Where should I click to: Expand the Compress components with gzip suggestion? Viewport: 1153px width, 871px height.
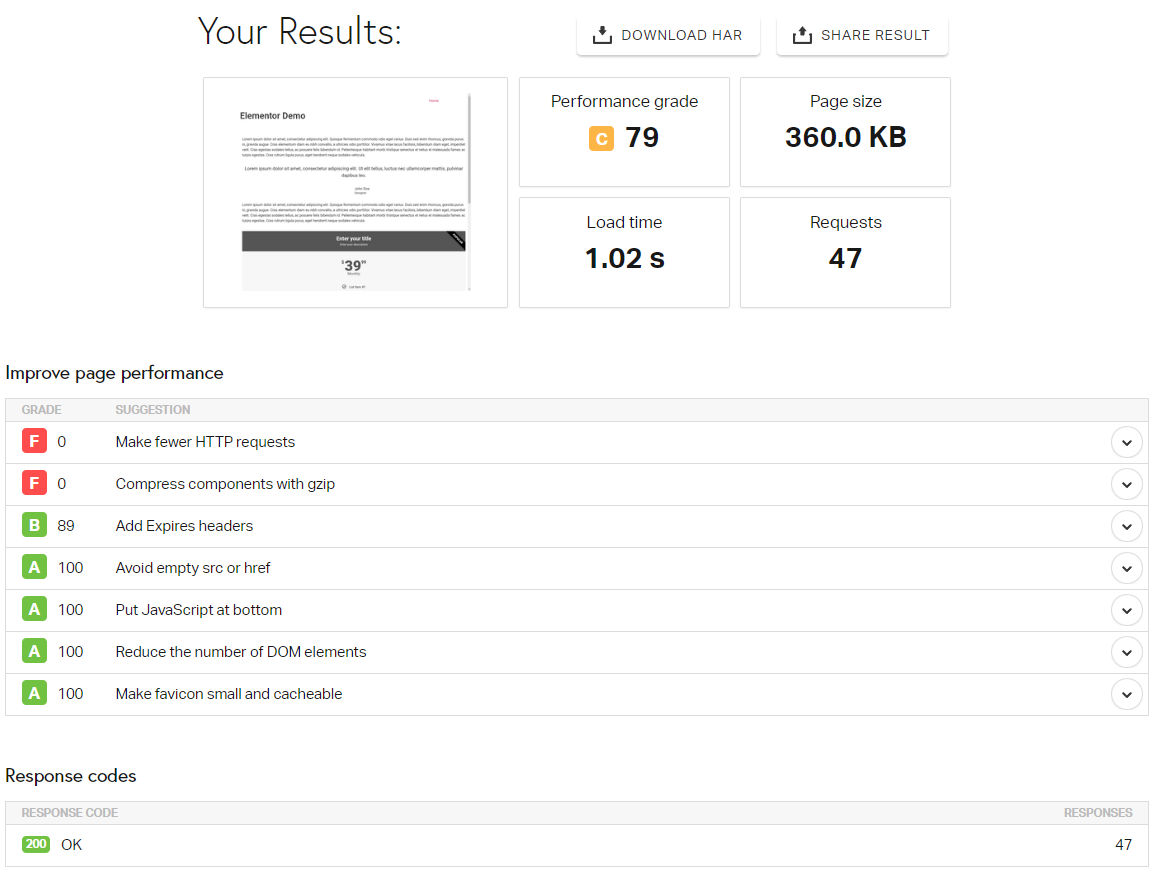1126,483
